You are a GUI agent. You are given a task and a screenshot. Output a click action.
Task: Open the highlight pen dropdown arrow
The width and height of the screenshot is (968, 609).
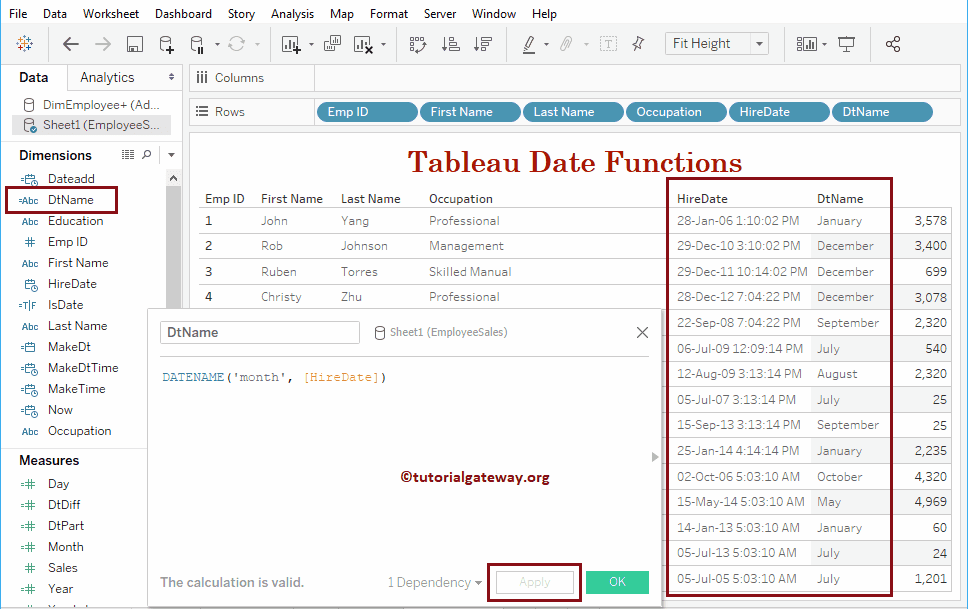[x=546, y=44]
